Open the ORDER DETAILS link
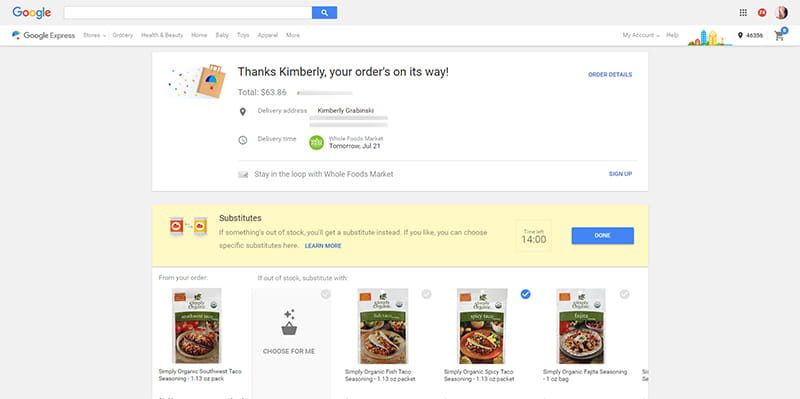The height and width of the screenshot is (399, 800). pyautogui.click(x=610, y=74)
